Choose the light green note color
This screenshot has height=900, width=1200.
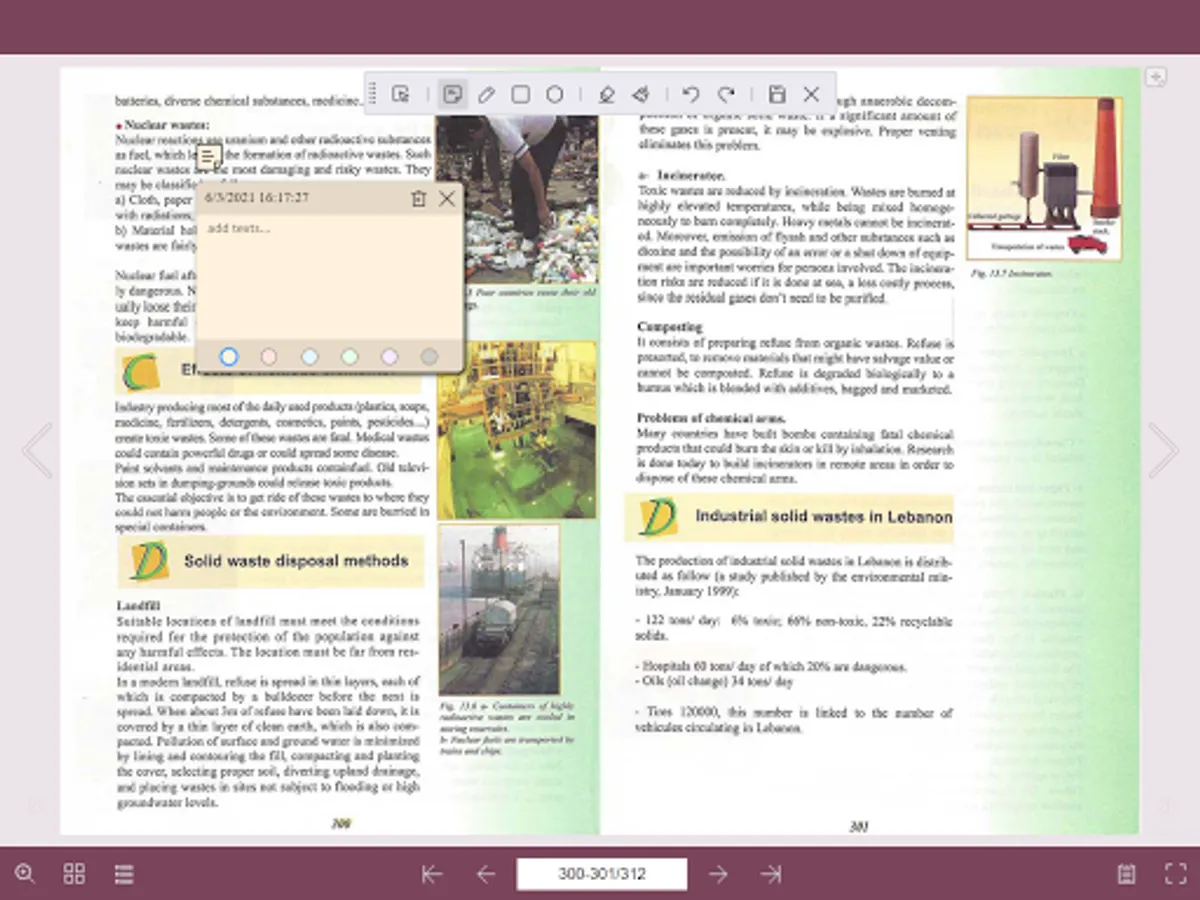(x=349, y=357)
